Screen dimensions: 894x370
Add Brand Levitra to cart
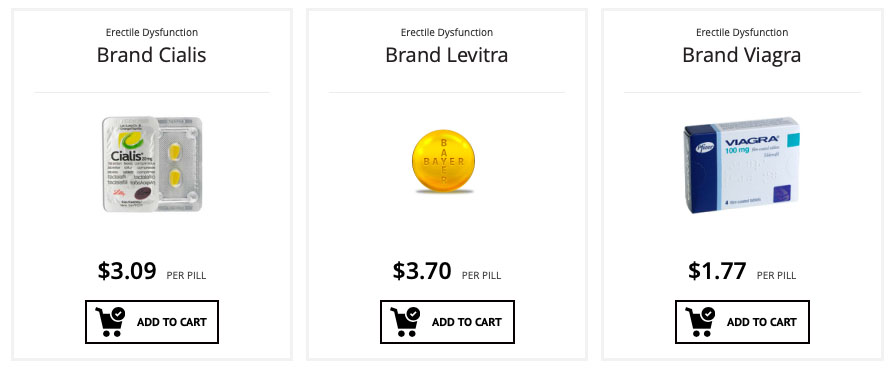click(447, 322)
